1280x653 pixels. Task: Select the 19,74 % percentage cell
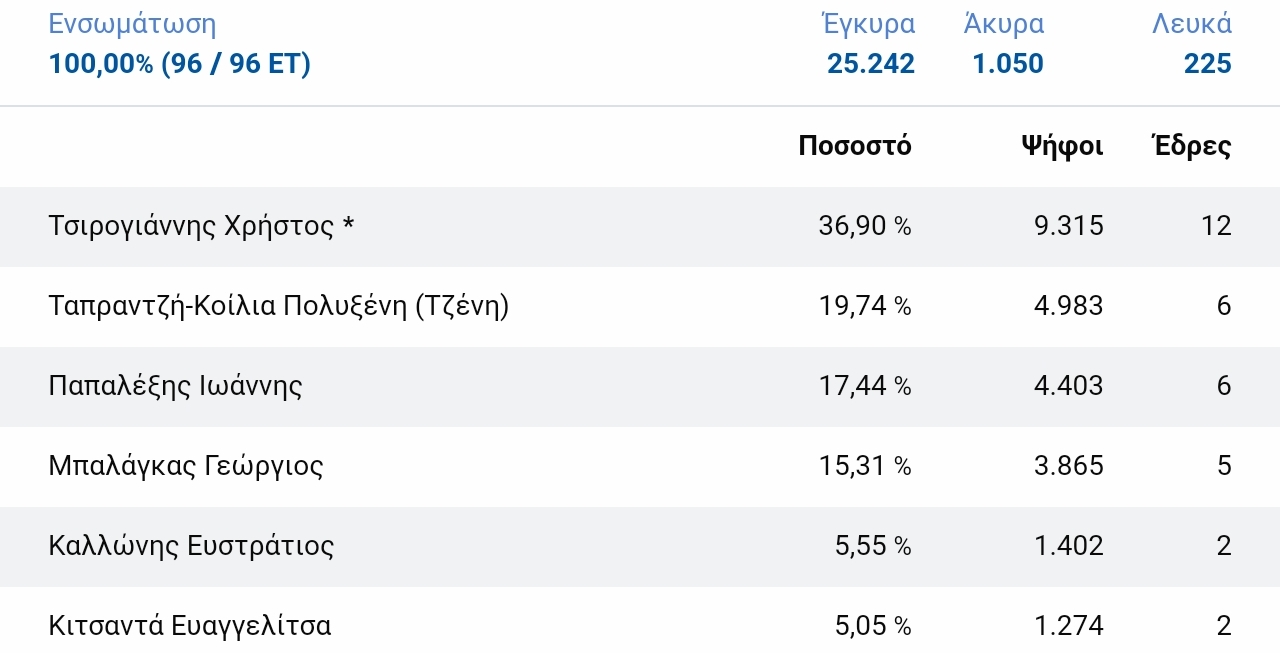click(865, 306)
